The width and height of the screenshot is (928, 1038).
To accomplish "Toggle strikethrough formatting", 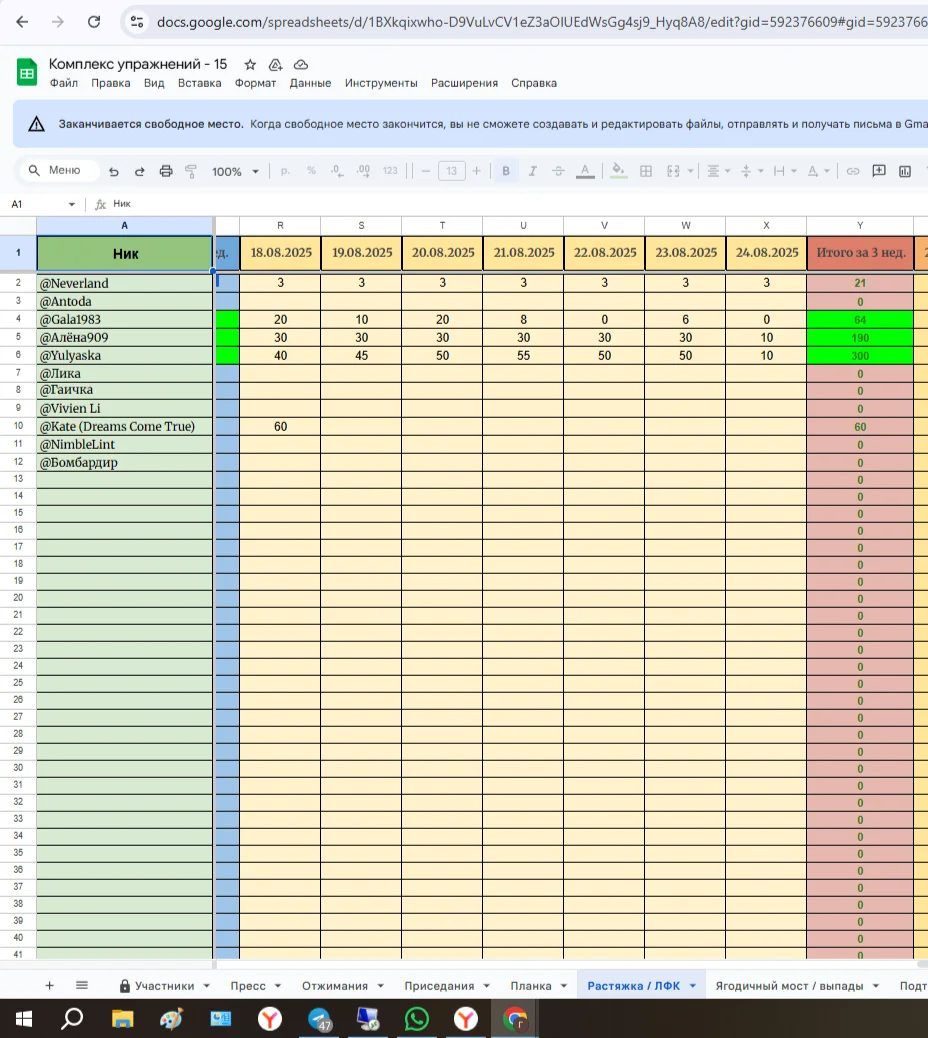I will (558, 171).
